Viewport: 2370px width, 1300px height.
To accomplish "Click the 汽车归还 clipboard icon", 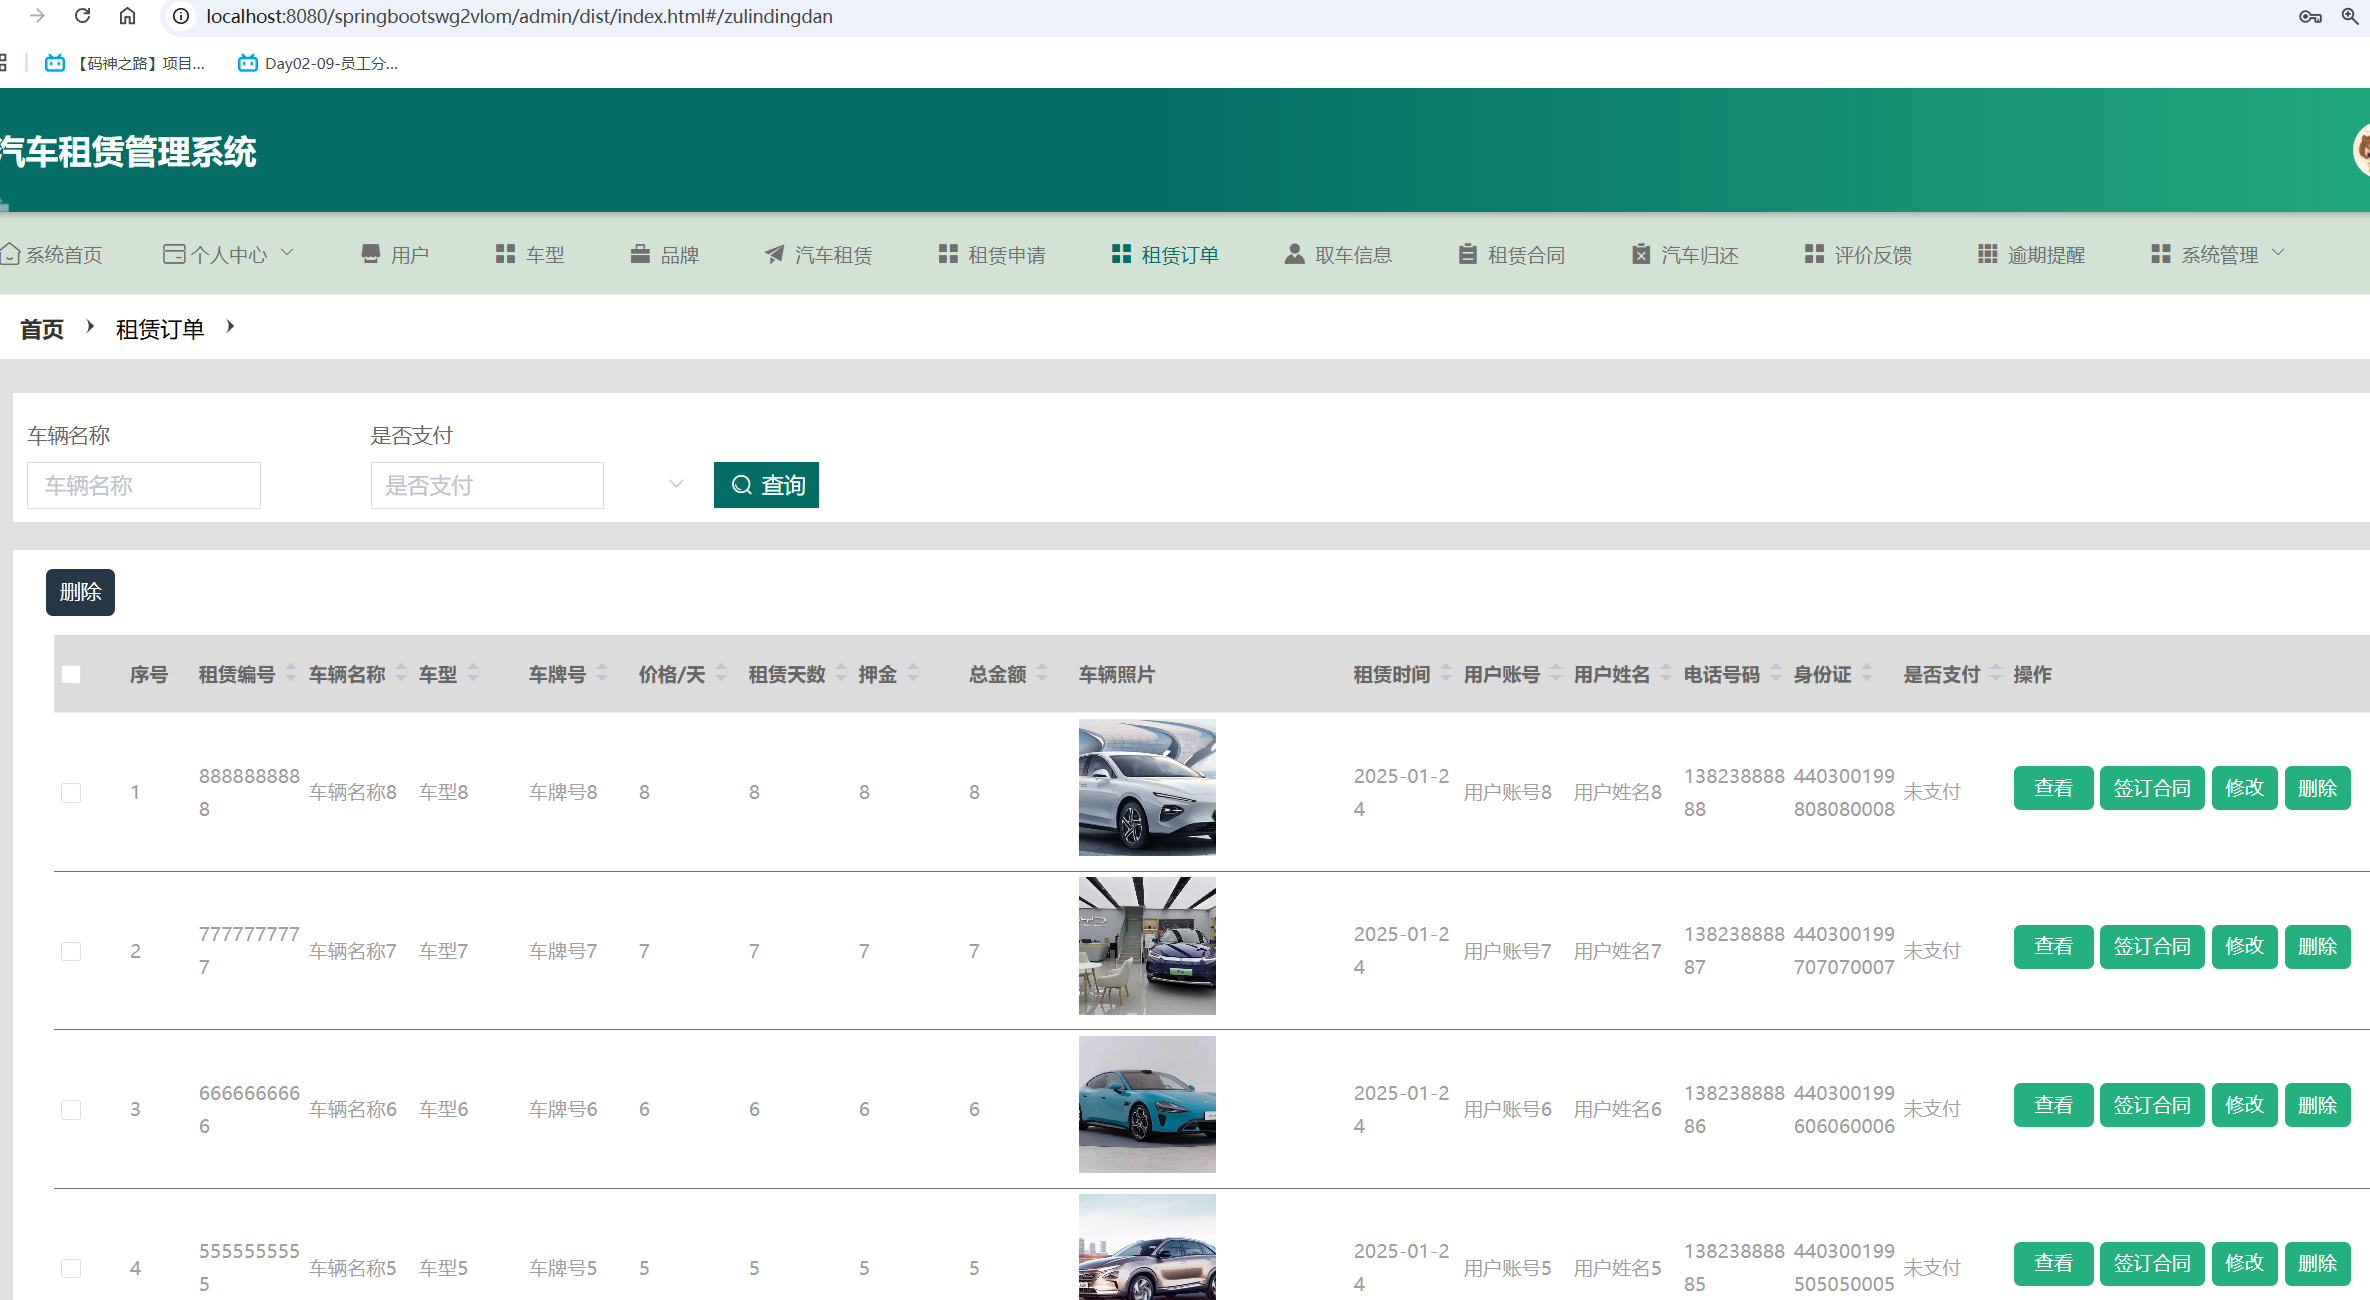I will click(1640, 254).
